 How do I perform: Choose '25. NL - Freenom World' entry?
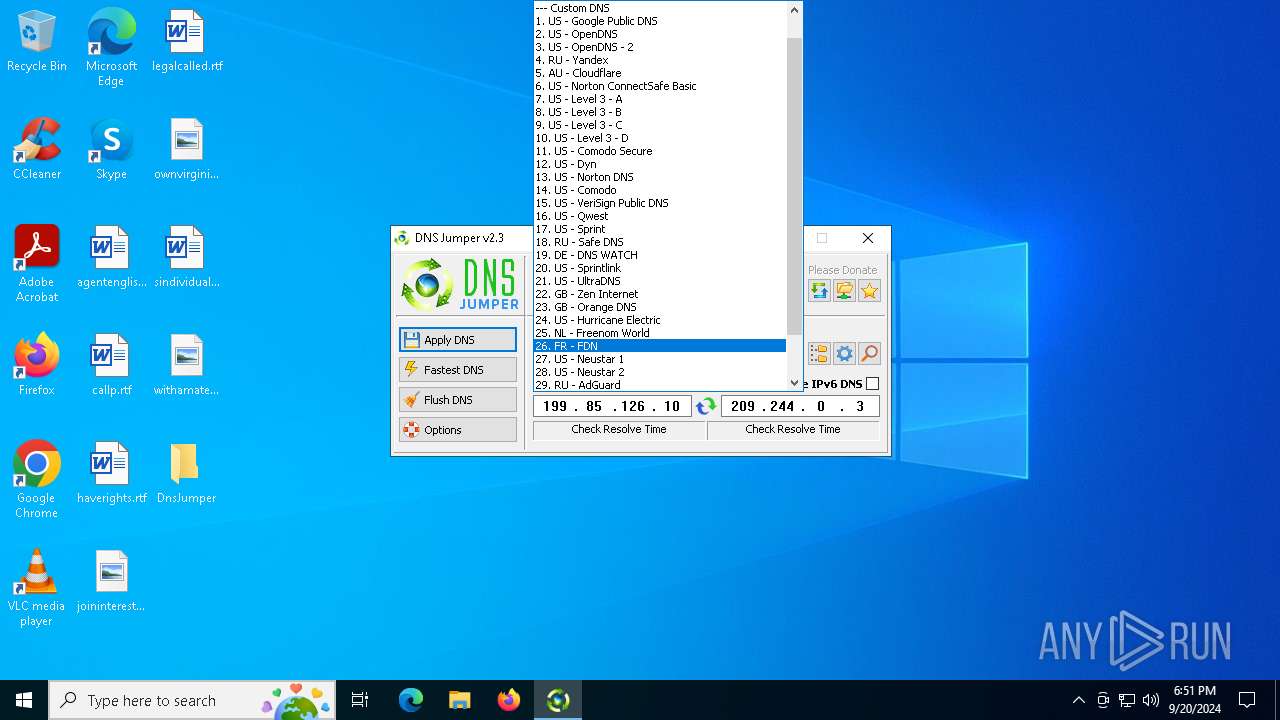click(660, 333)
